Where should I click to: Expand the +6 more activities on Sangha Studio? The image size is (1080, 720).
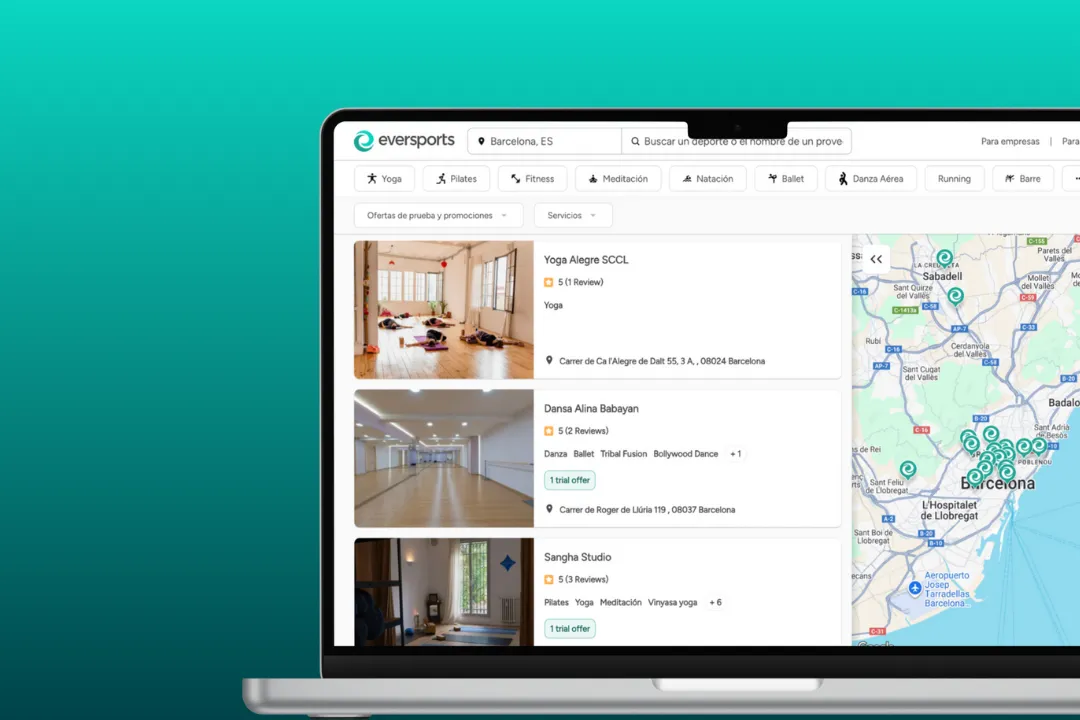coord(716,603)
